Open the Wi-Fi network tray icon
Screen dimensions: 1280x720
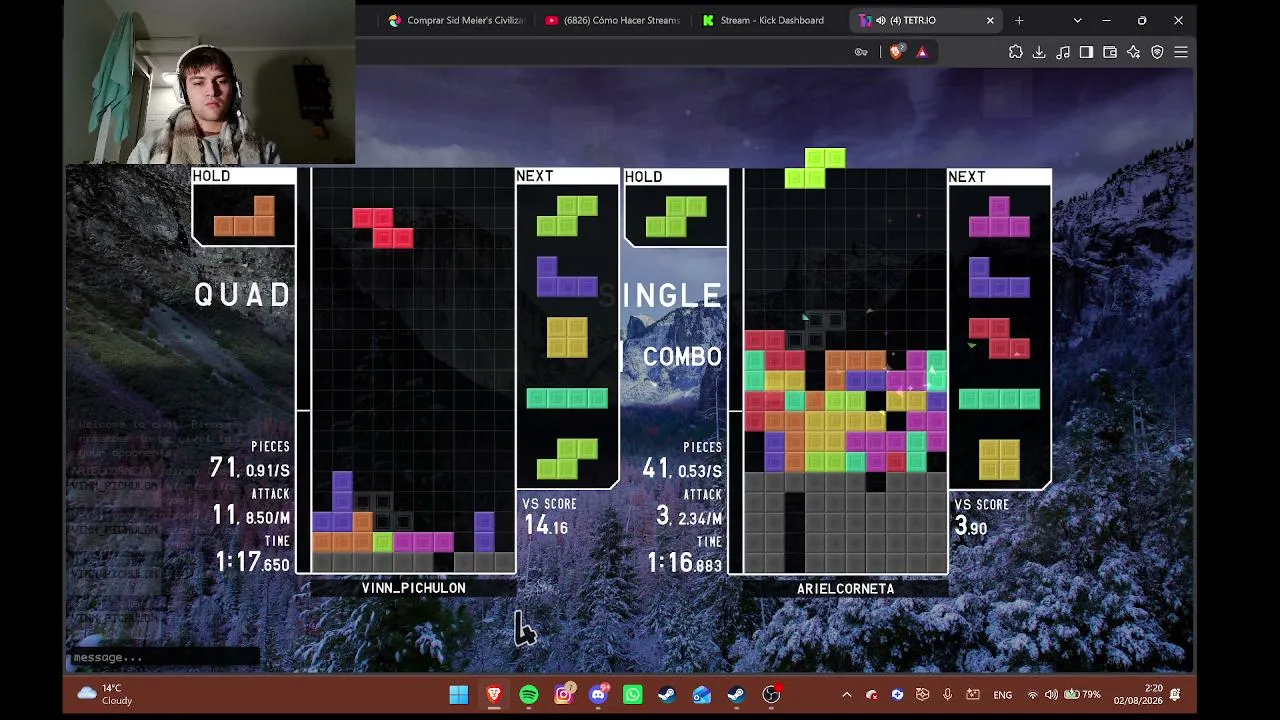1033,694
